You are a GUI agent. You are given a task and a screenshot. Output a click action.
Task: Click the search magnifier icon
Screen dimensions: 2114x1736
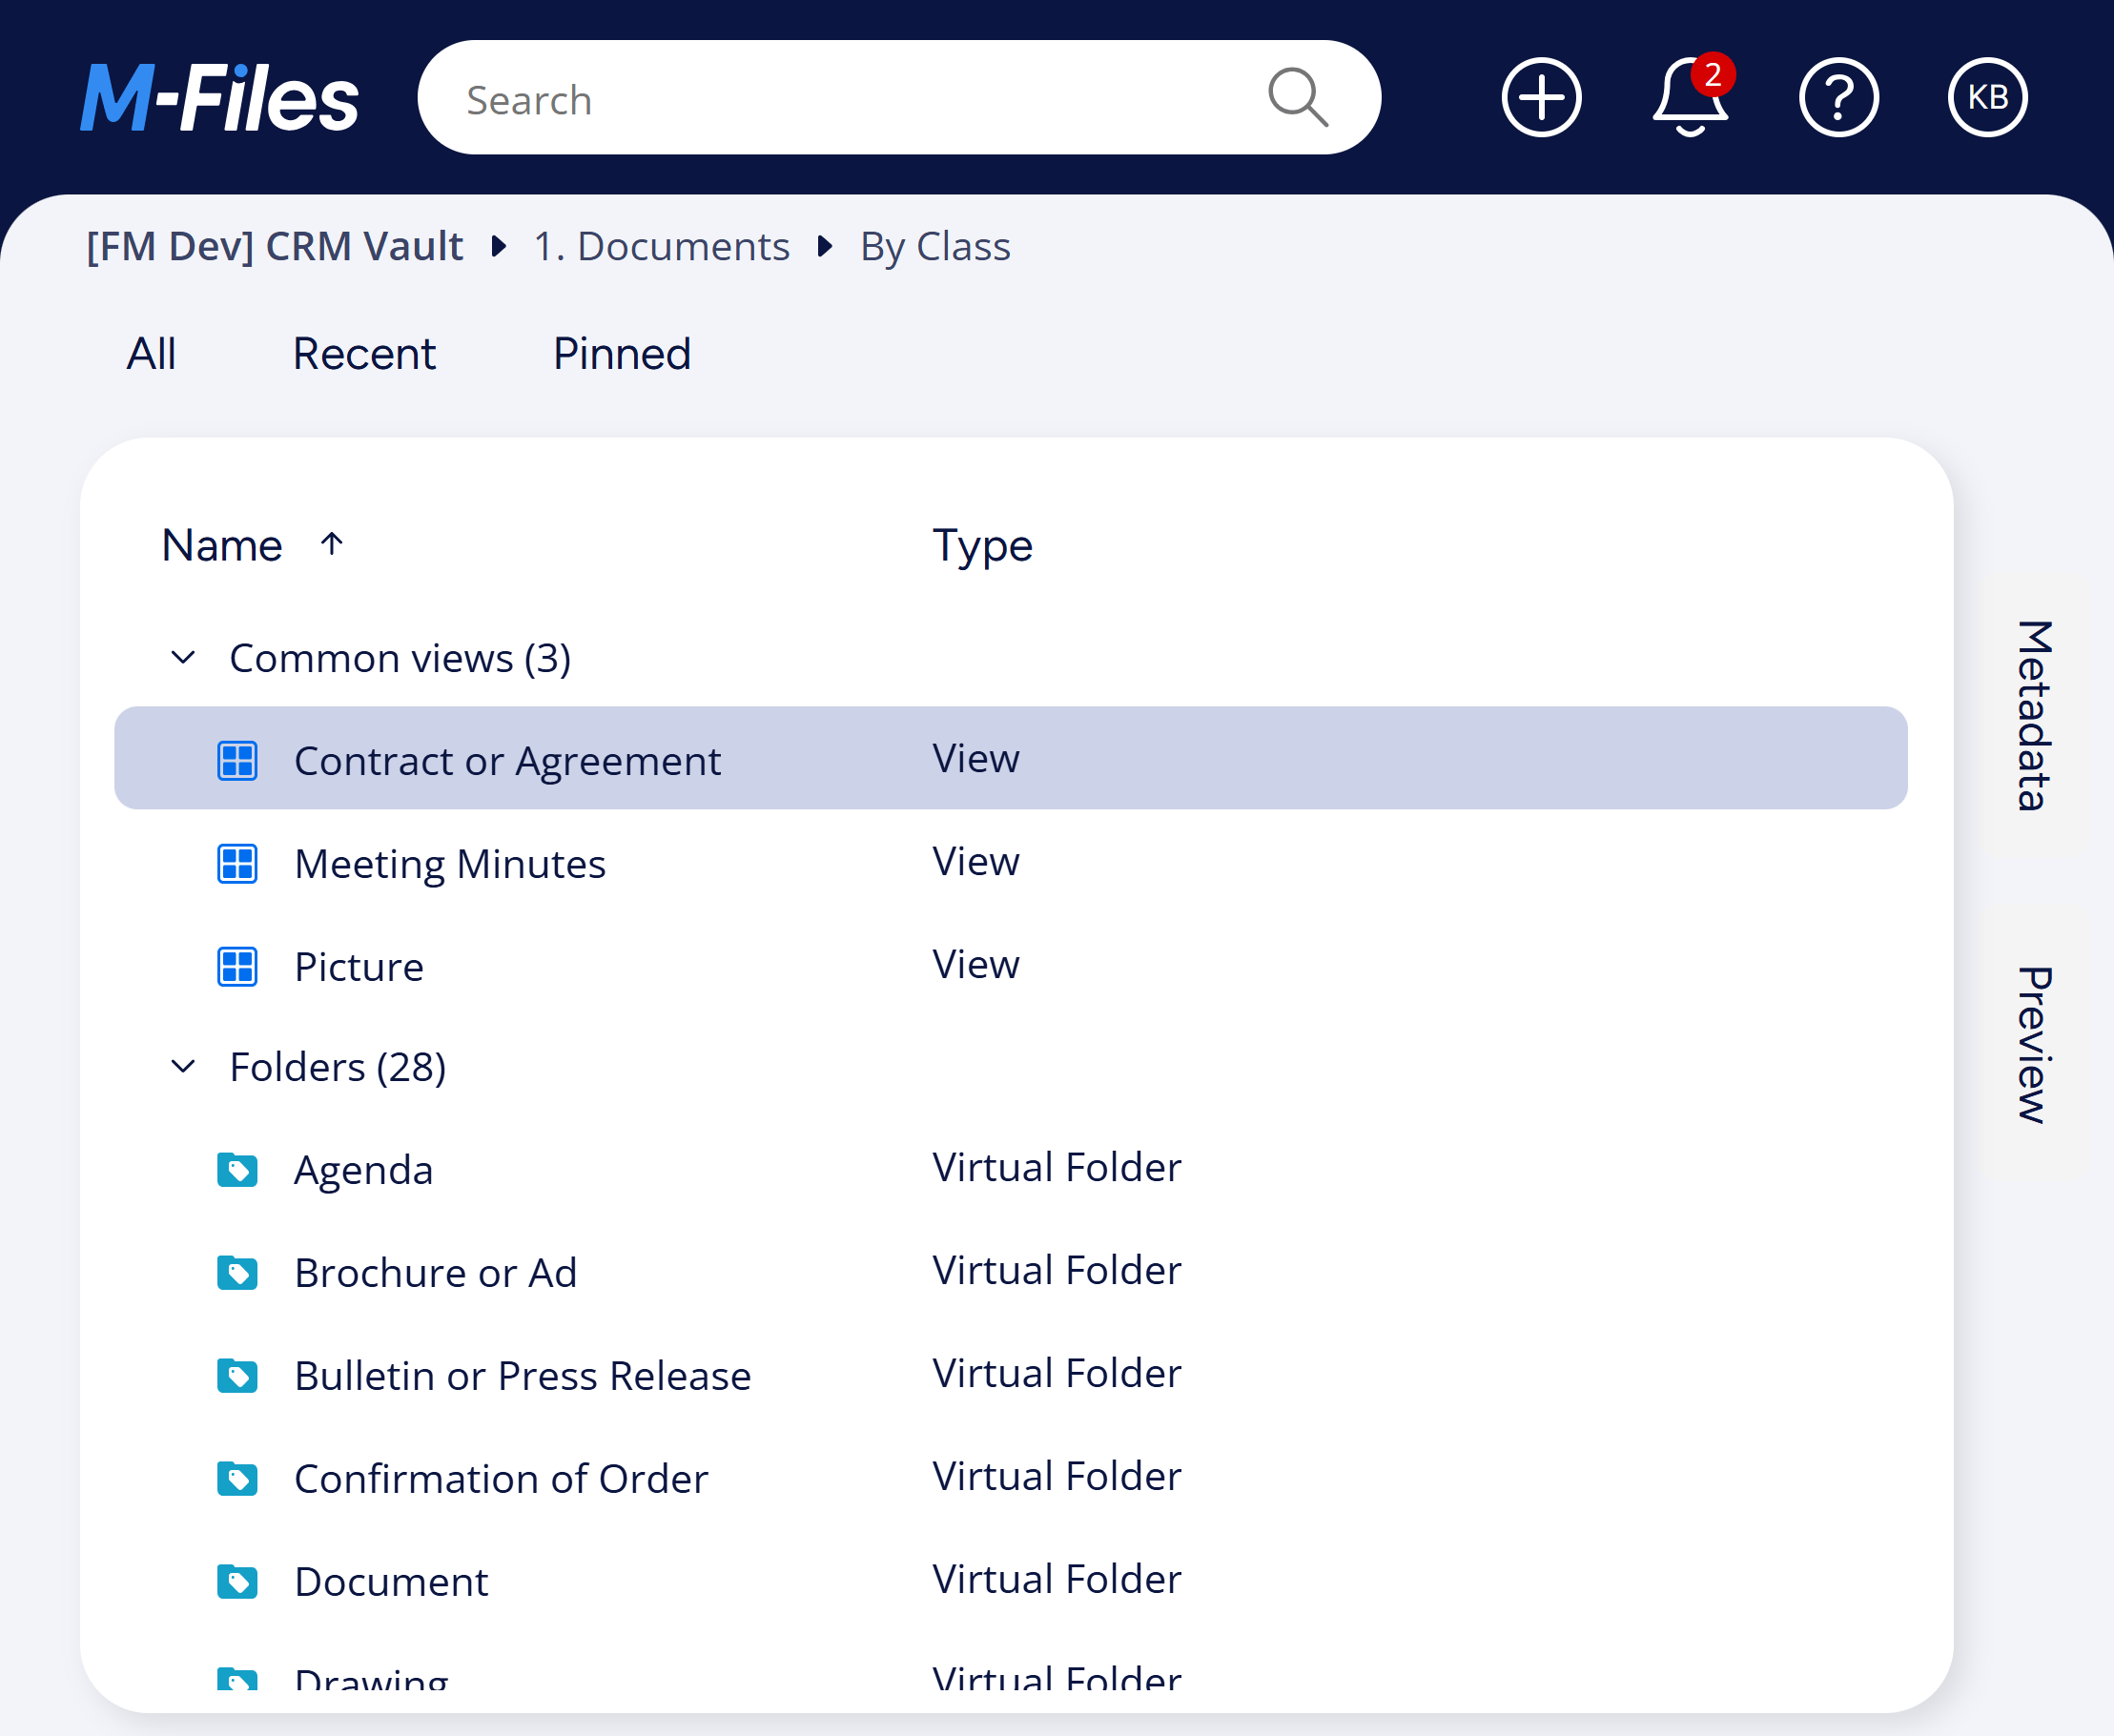[x=1297, y=98]
